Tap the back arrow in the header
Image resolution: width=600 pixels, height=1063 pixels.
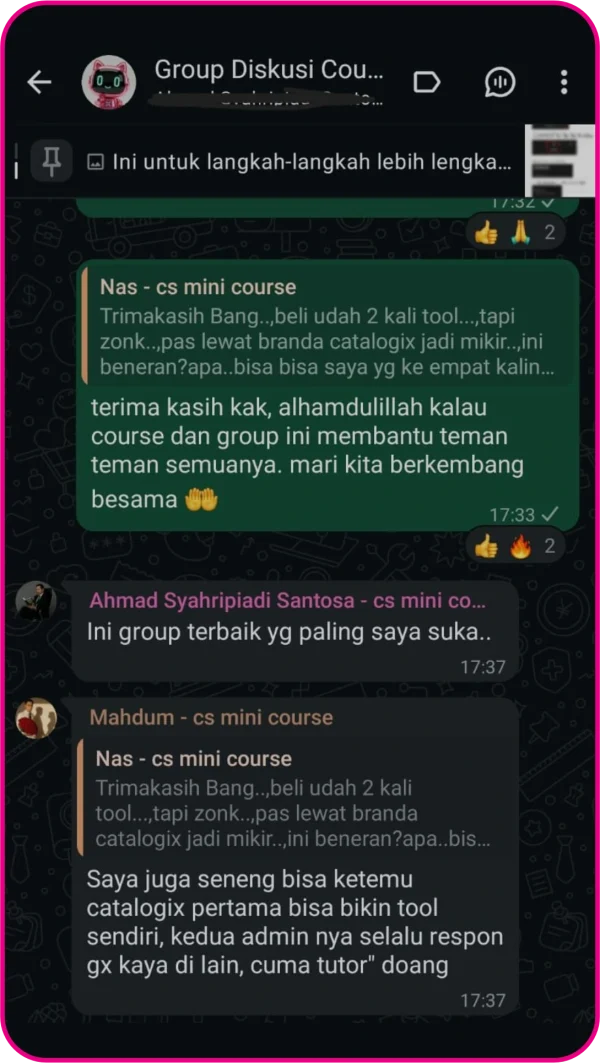coord(39,82)
